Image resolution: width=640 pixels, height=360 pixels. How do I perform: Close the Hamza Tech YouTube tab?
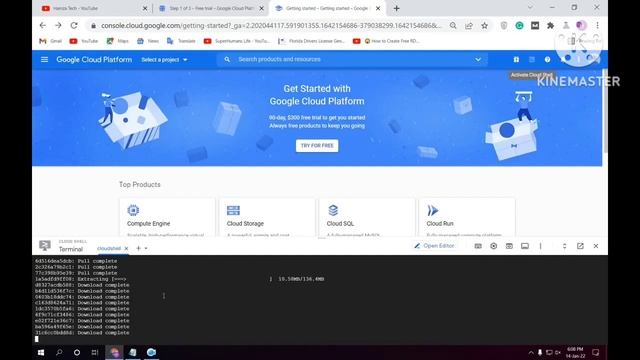pyautogui.click(x=145, y=8)
